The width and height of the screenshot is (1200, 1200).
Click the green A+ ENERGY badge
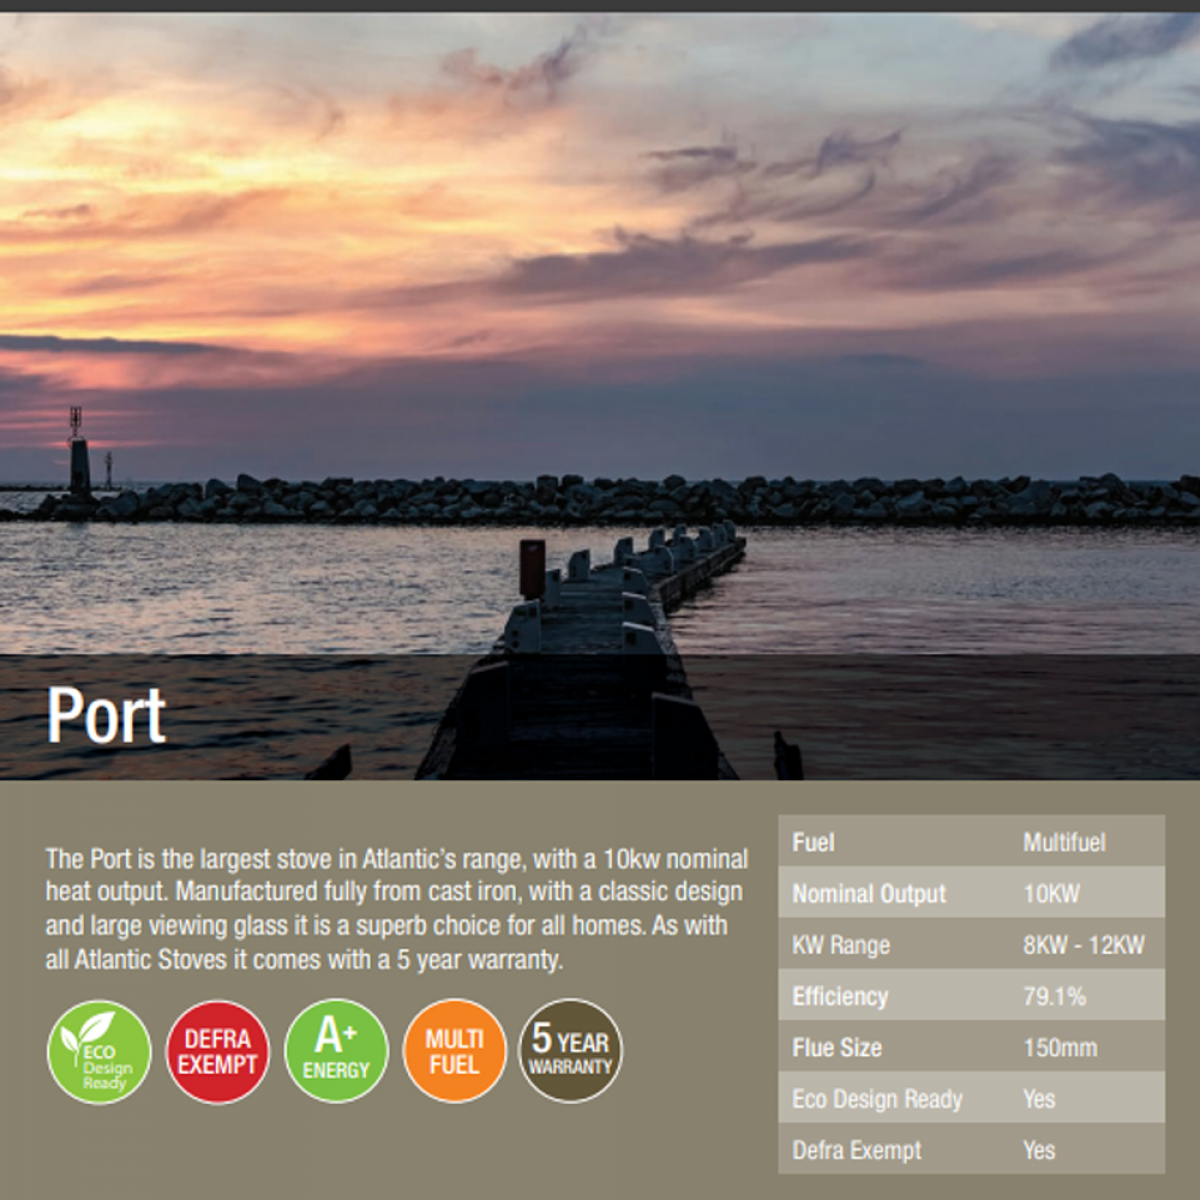(x=336, y=1051)
